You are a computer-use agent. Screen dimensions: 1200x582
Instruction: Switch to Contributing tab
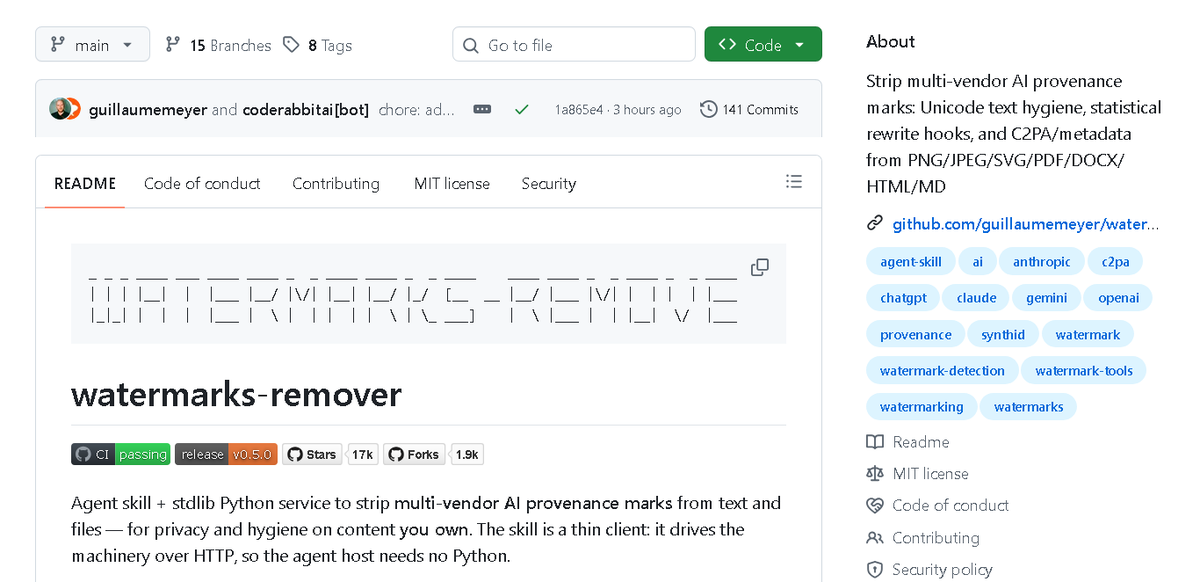[x=336, y=184]
